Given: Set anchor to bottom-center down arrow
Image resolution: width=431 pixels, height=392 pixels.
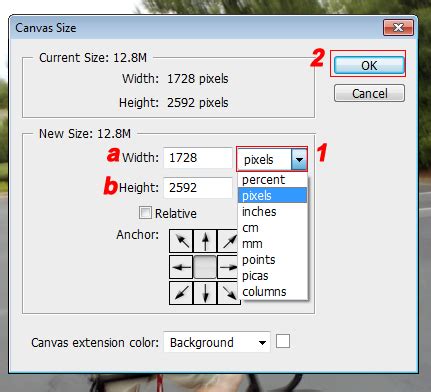Looking at the screenshot, I should pyautogui.click(x=205, y=293).
